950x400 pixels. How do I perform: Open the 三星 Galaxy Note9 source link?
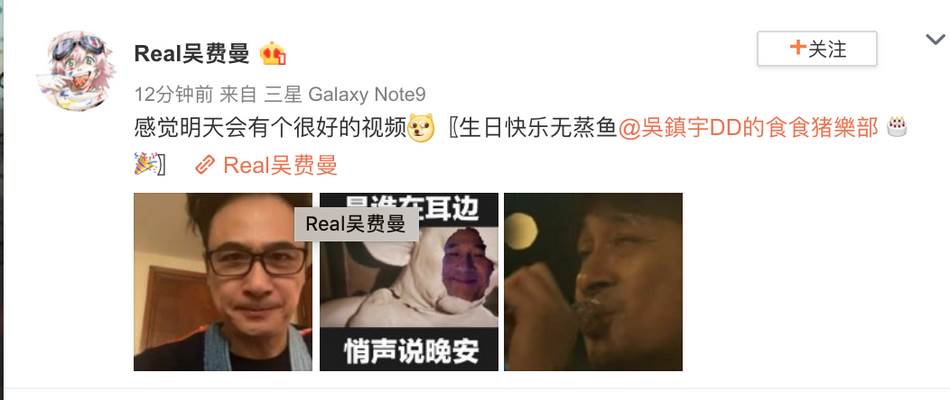point(345,95)
